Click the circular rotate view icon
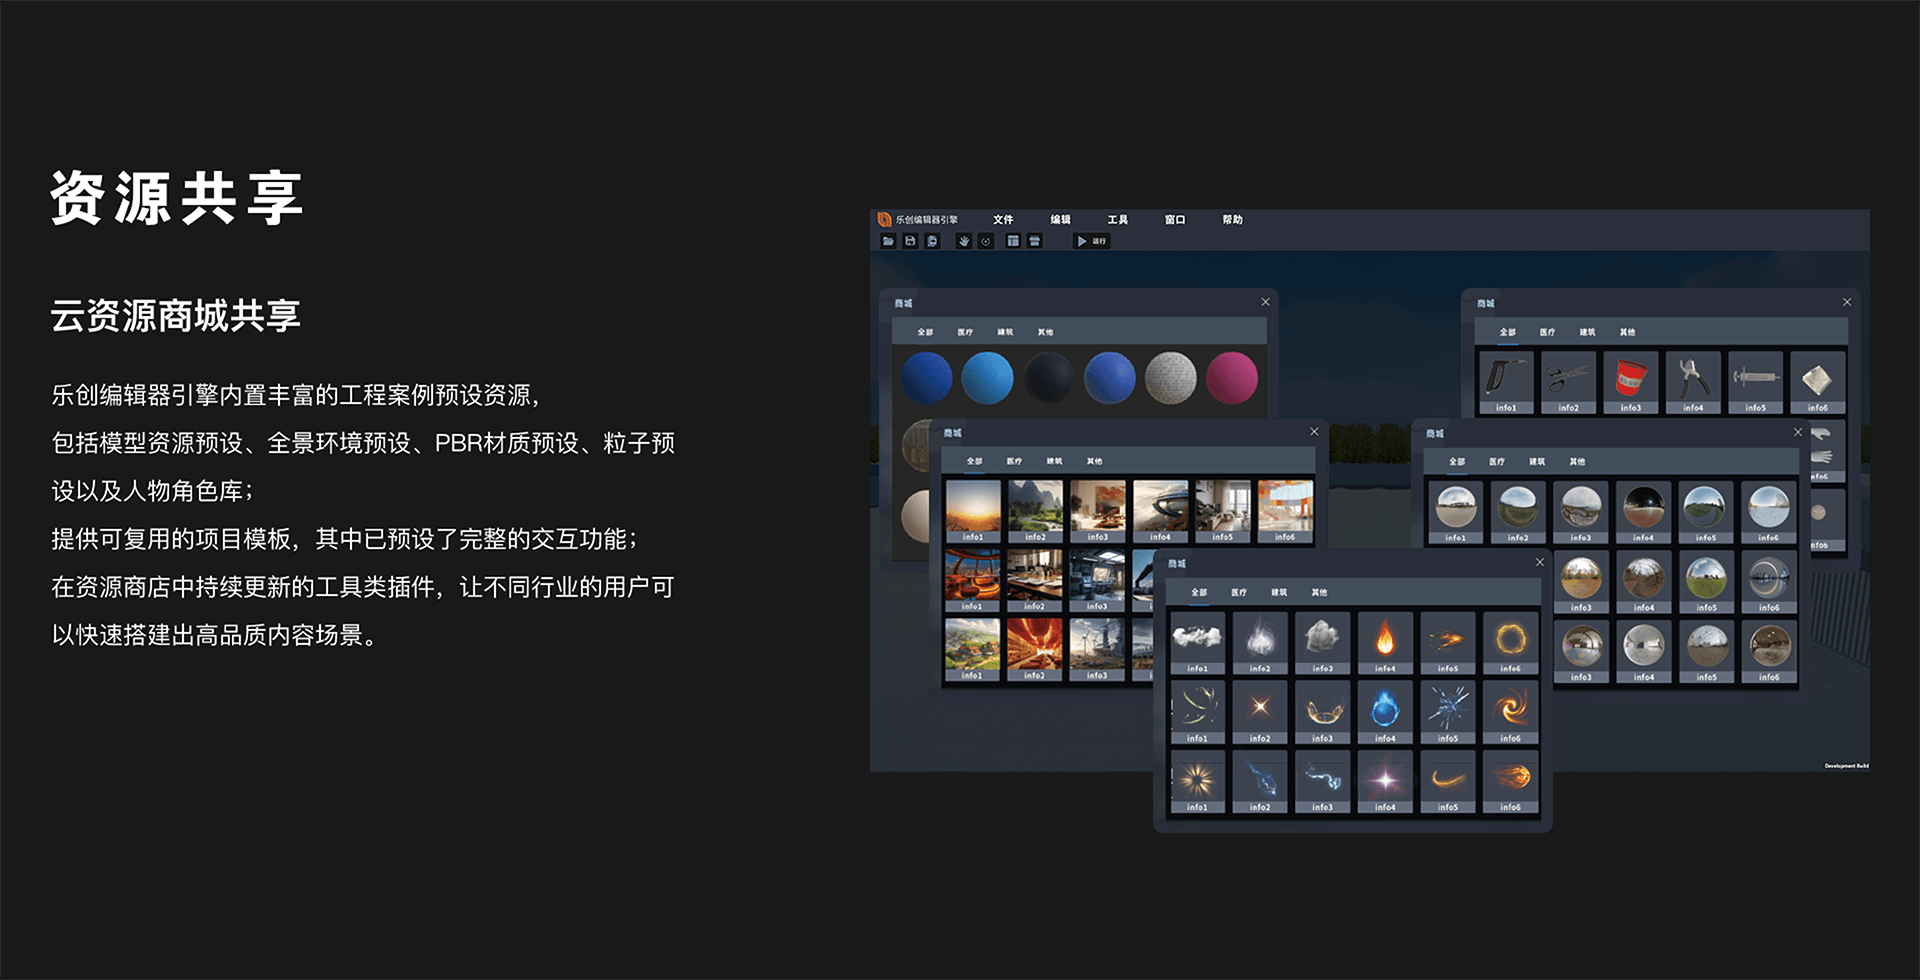 (x=986, y=241)
